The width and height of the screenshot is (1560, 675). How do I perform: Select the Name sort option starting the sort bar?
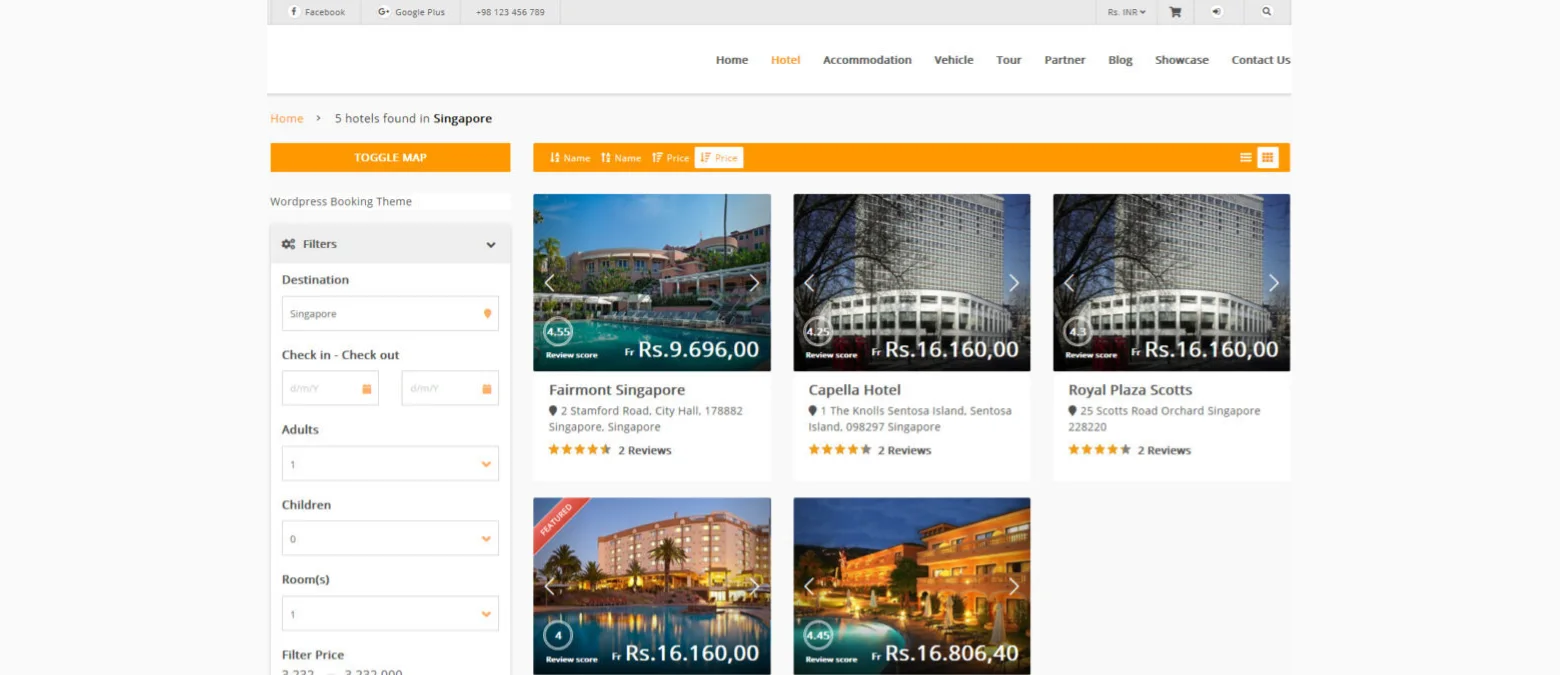pyautogui.click(x=570, y=157)
